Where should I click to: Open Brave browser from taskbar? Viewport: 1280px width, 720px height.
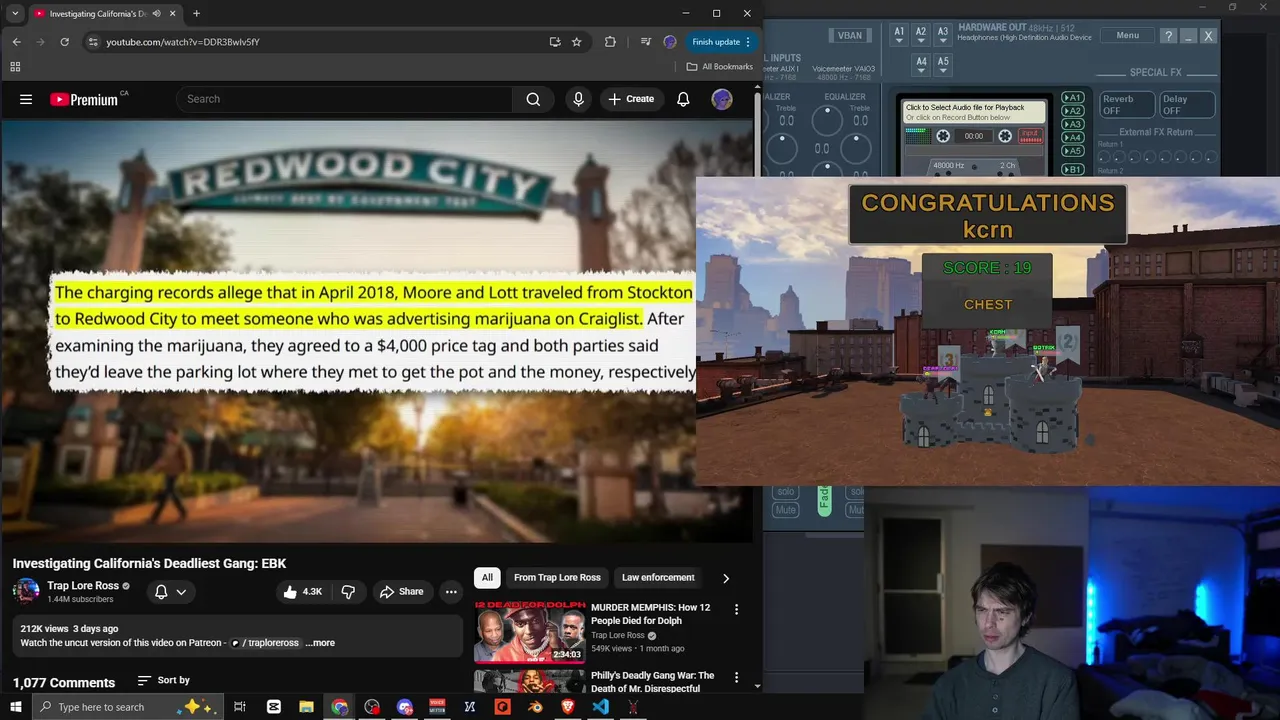coord(568,707)
